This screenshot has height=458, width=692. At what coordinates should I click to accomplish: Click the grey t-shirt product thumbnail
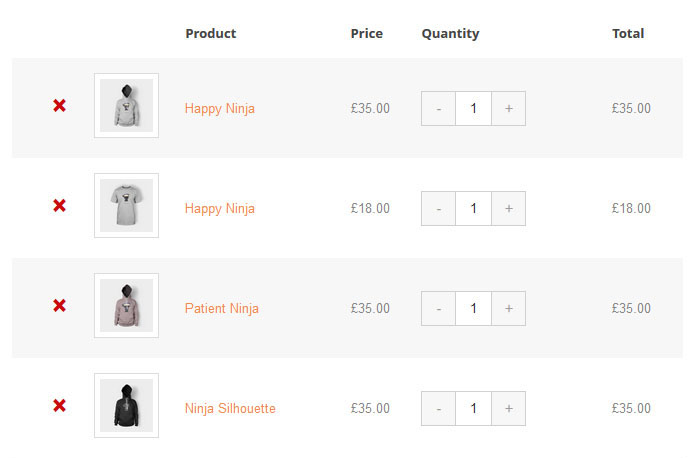tap(126, 206)
